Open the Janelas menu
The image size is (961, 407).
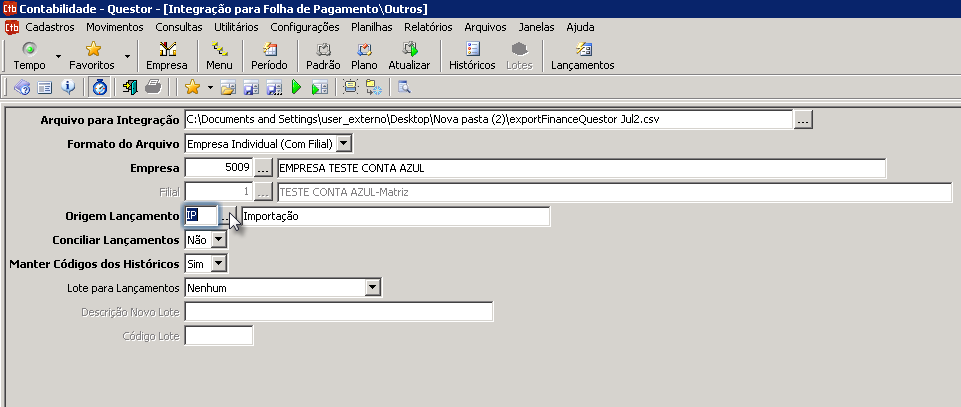(x=536, y=27)
